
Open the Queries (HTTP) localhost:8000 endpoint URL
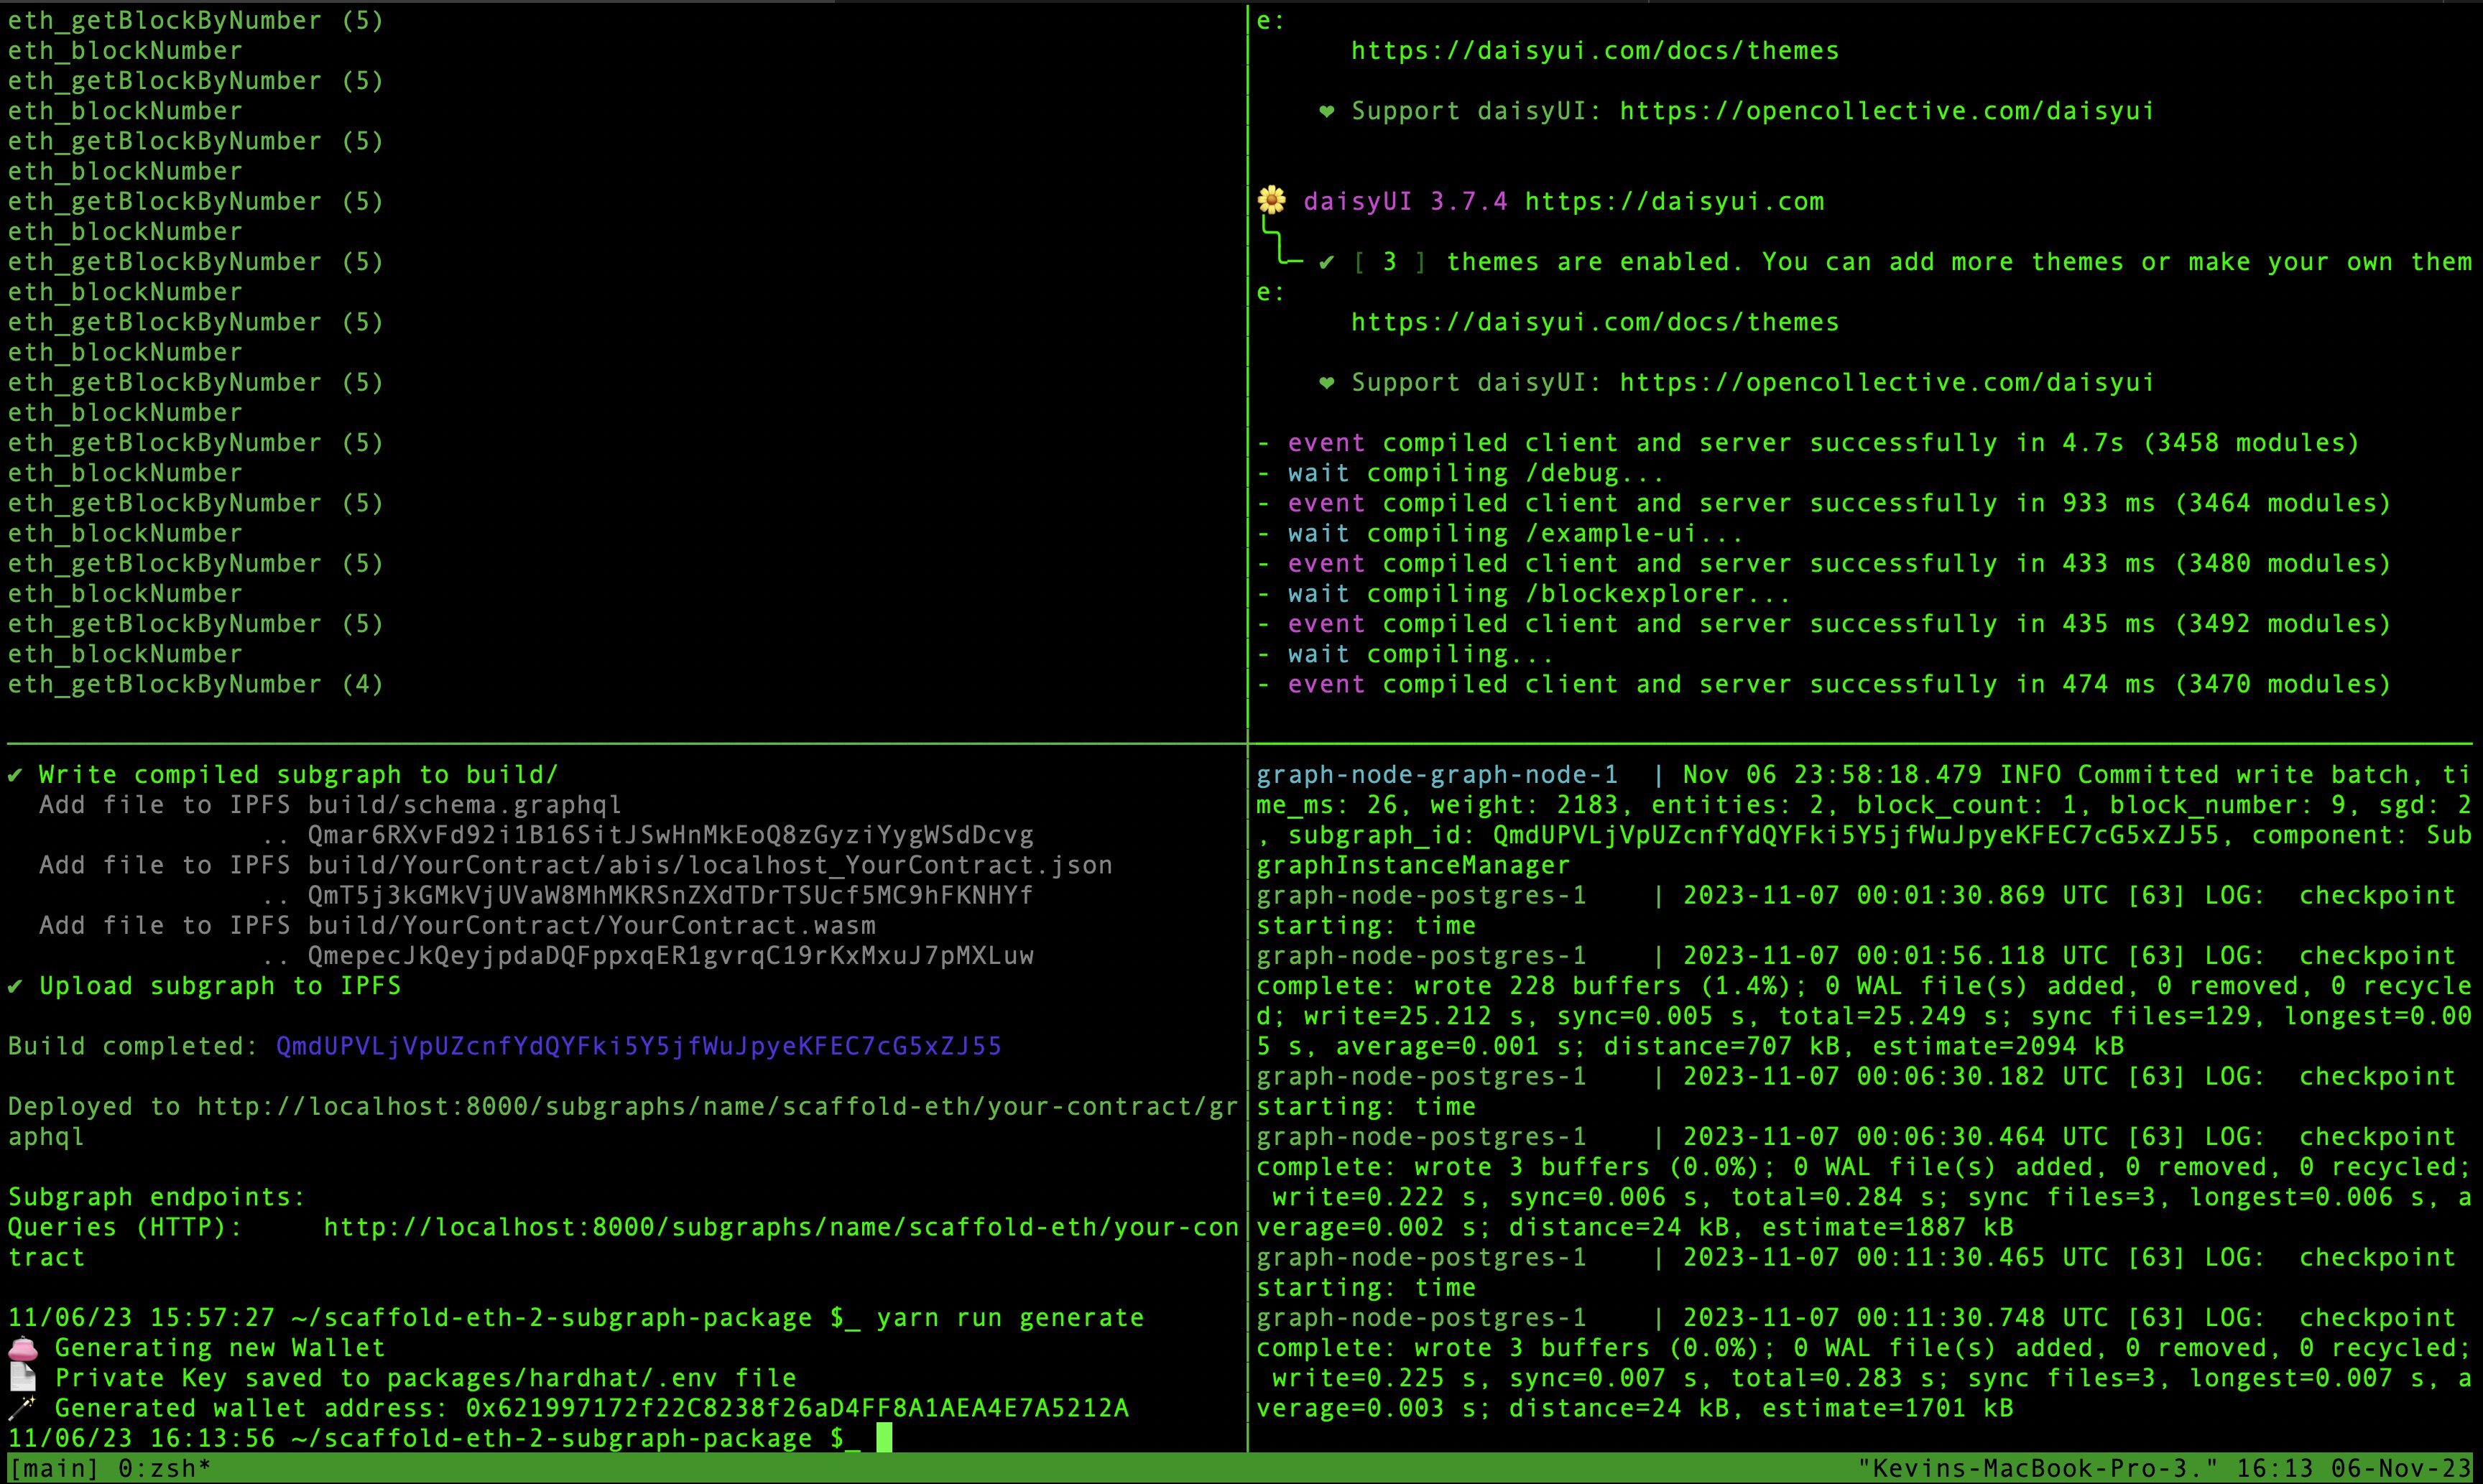click(780, 1227)
